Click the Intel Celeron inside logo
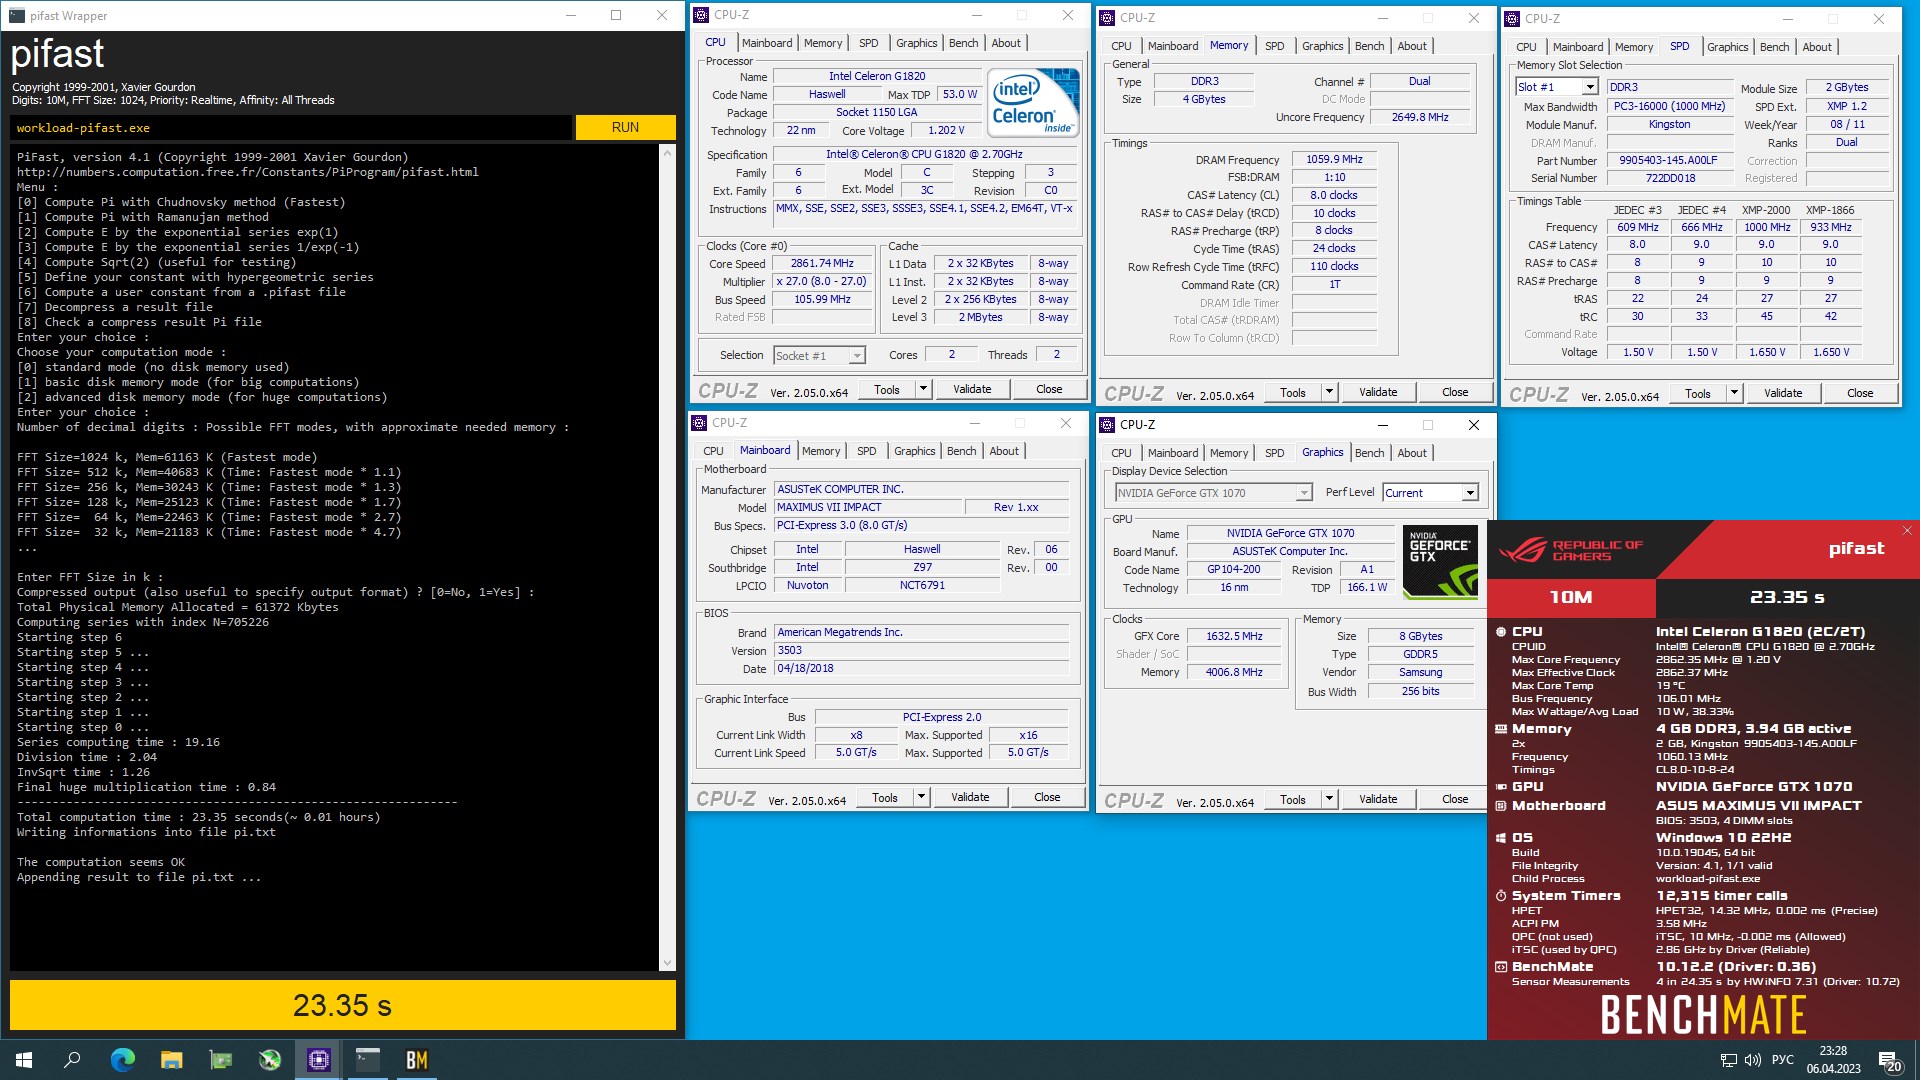 (x=1033, y=102)
